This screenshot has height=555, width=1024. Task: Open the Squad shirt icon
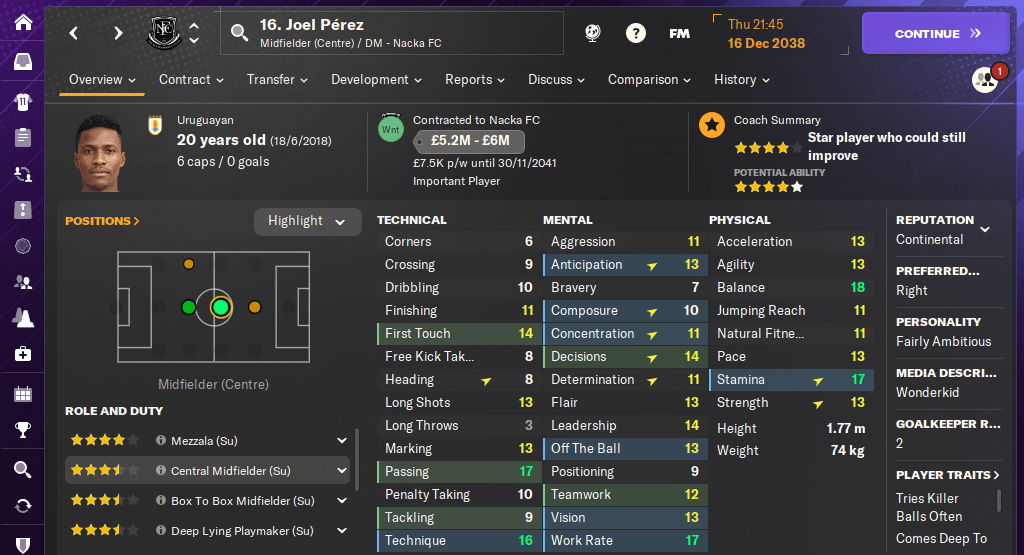(x=22, y=101)
